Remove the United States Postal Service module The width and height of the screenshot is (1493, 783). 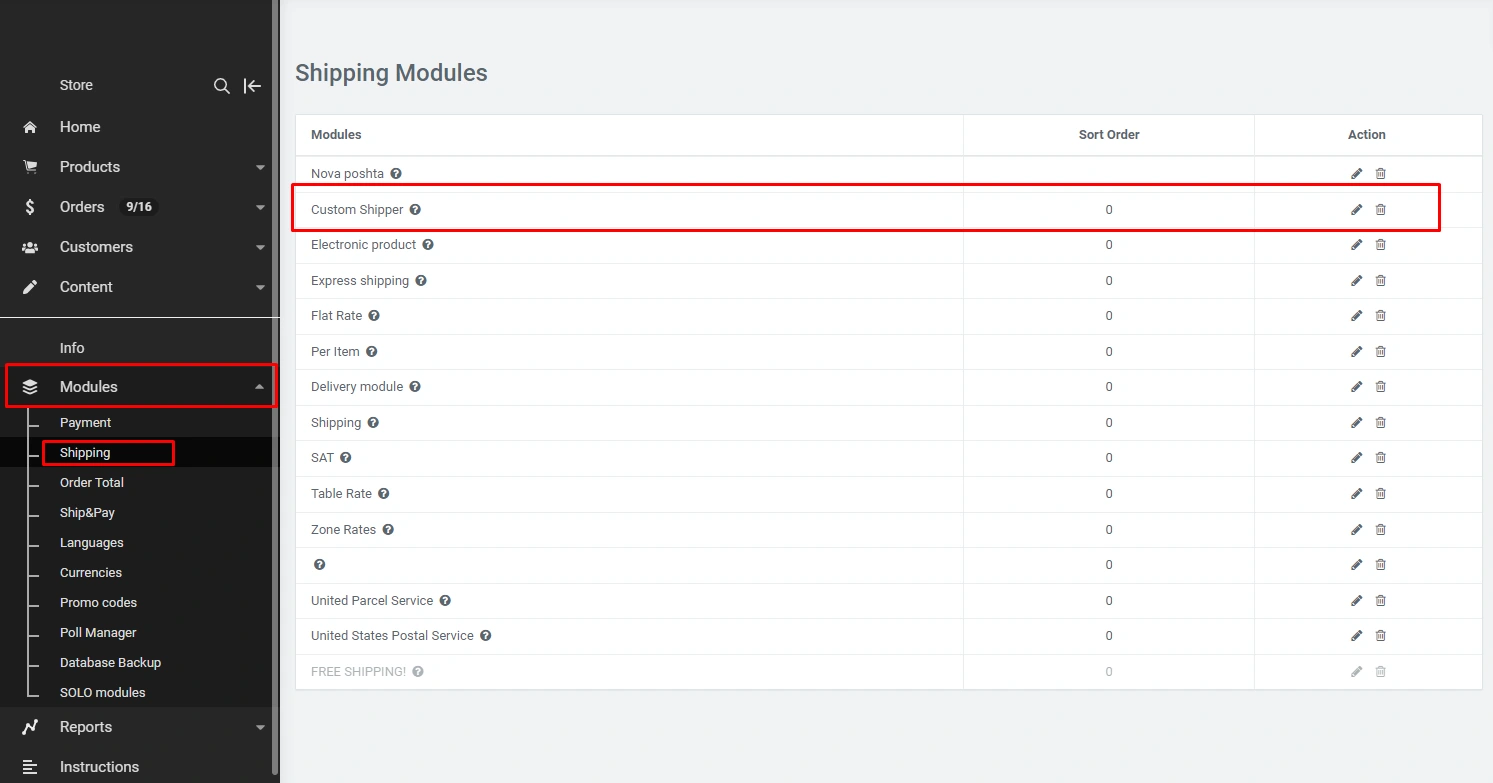(1381, 636)
